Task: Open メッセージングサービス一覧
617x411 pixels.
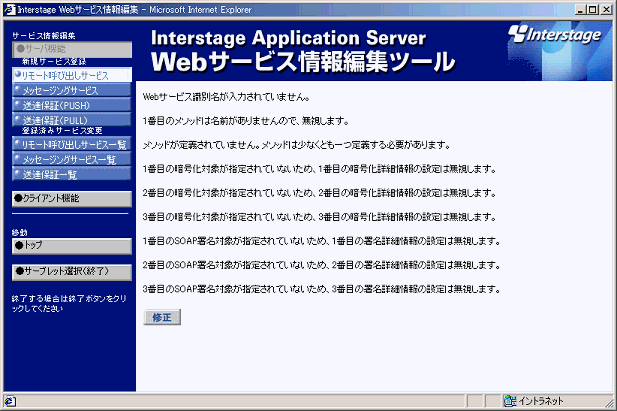Action: click(72, 159)
